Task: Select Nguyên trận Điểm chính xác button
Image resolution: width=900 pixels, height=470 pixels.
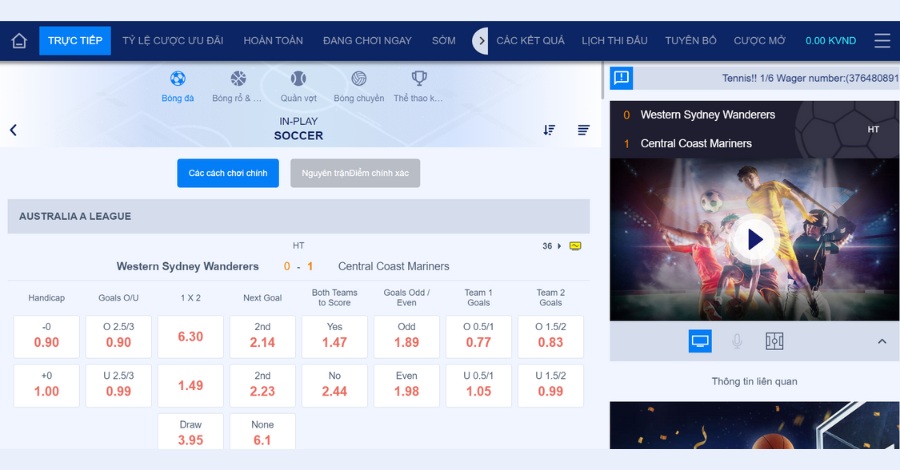Action: tap(355, 173)
